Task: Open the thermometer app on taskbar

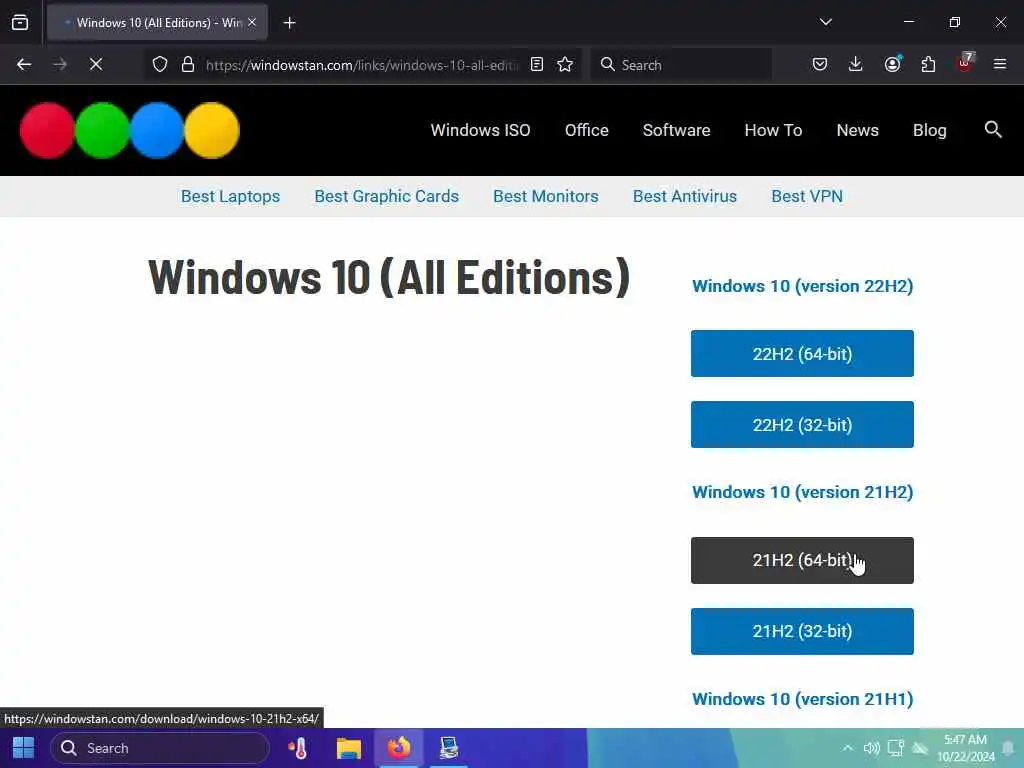Action: (298, 748)
